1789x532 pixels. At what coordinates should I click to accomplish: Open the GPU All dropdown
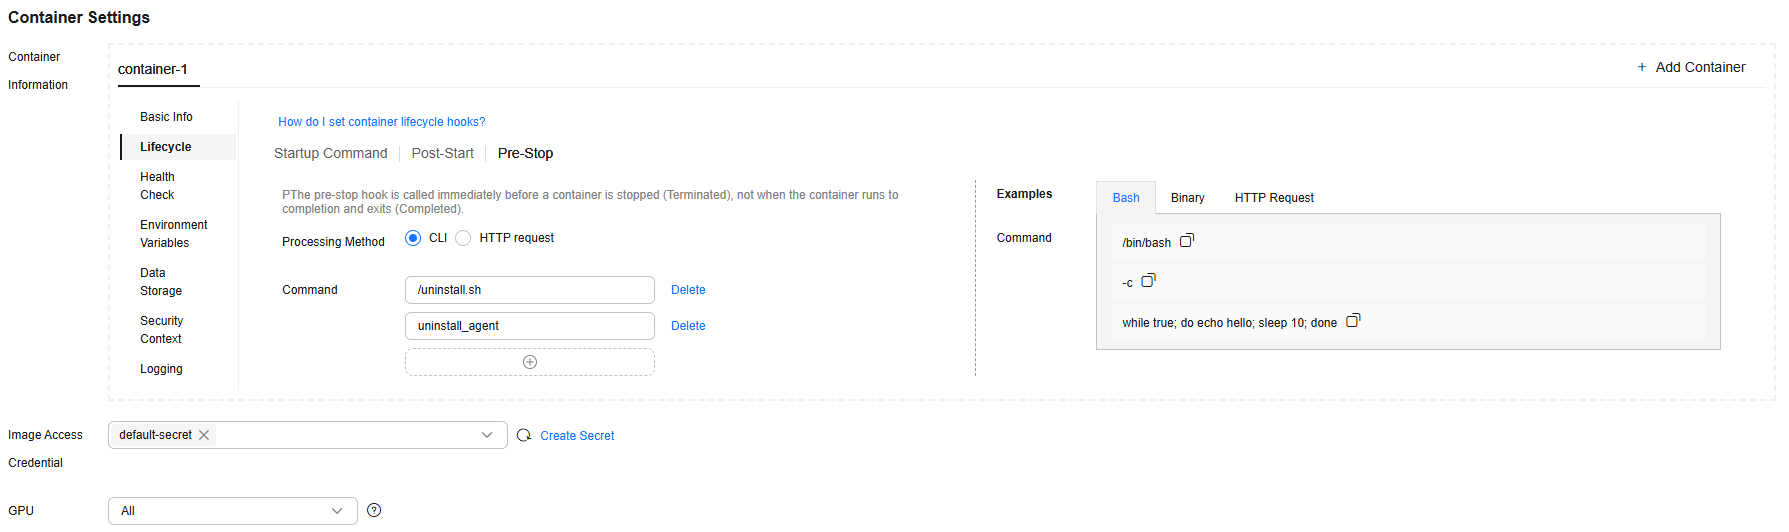pyautogui.click(x=233, y=511)
